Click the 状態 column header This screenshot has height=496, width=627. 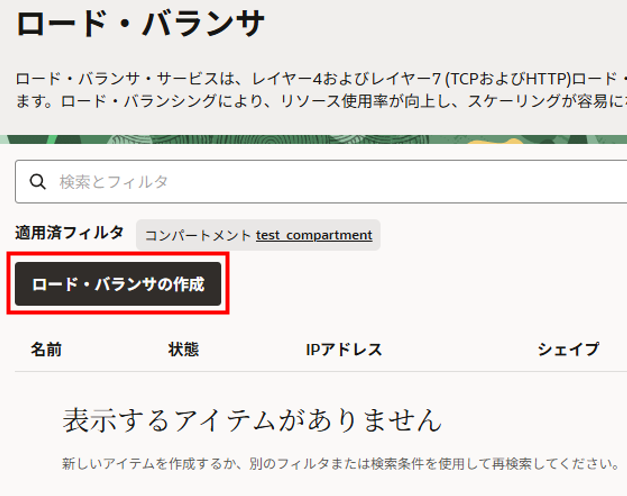point(184,349)
